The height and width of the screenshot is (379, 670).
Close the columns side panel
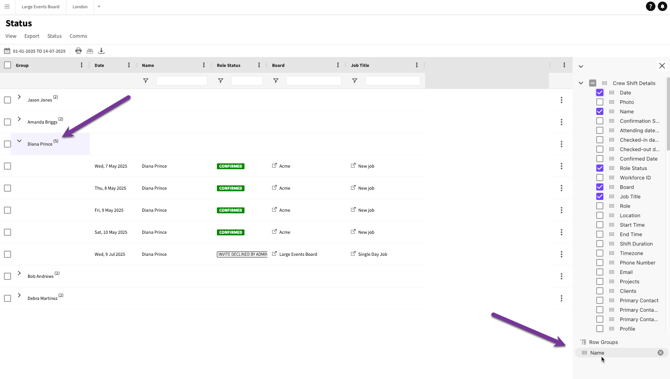tap(662, 66)
